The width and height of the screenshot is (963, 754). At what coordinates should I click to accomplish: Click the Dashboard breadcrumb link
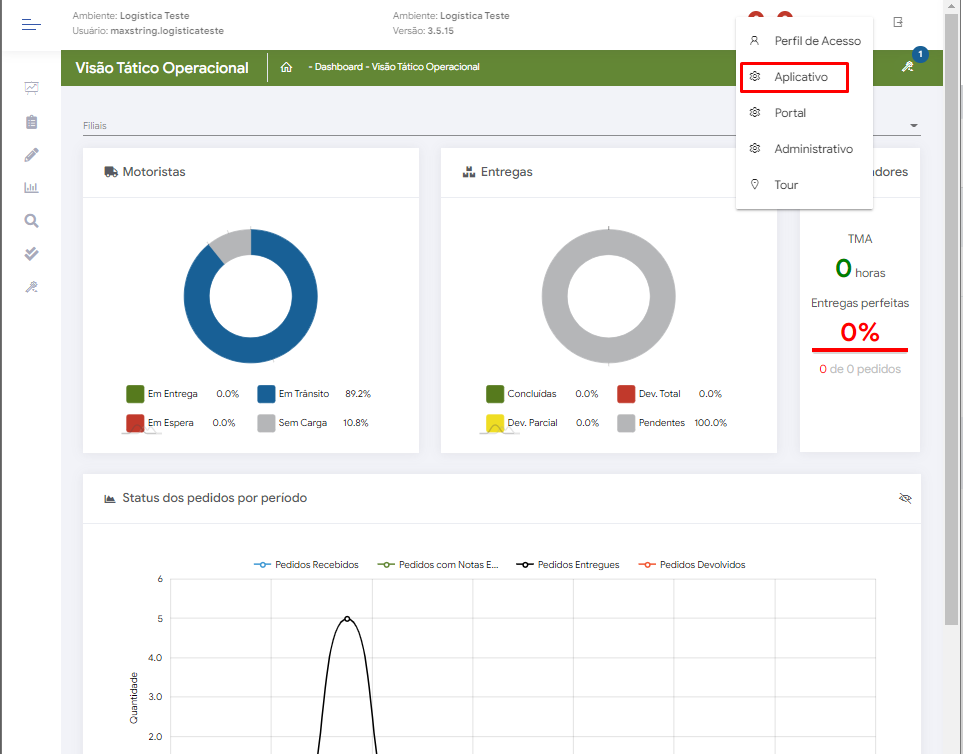click(338, 67)
